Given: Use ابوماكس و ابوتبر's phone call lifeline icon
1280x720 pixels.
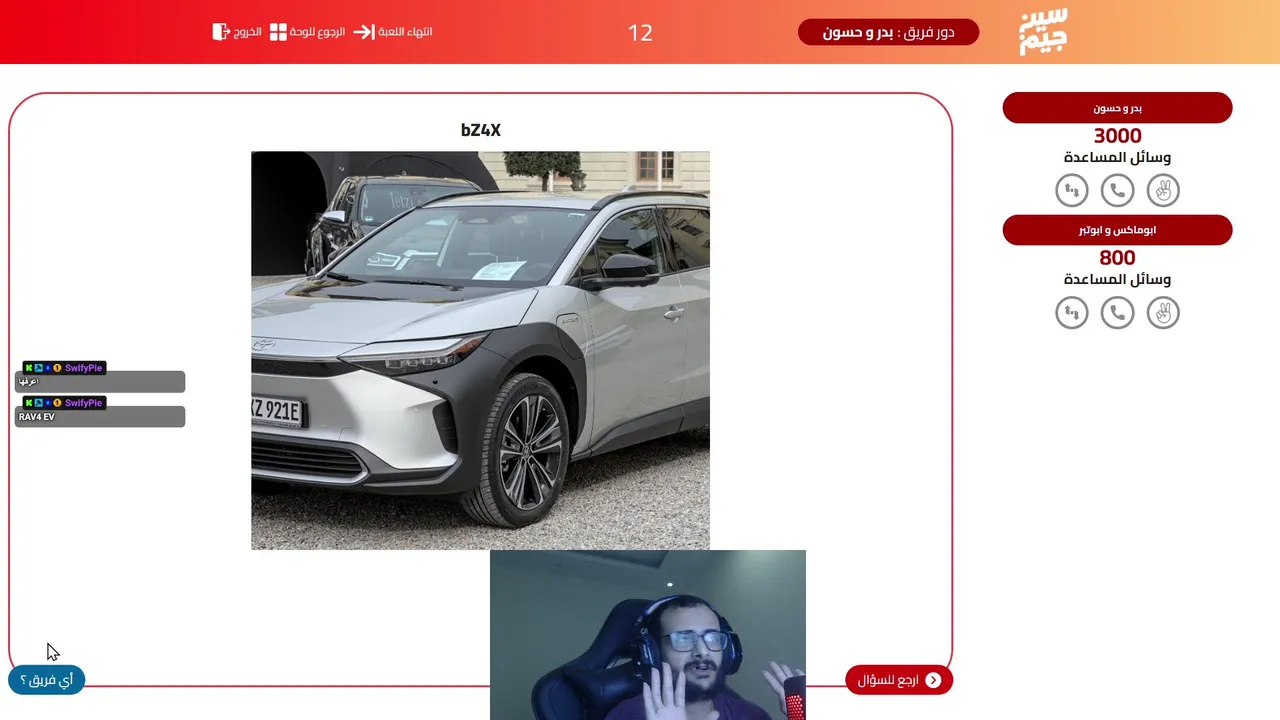Looking at the screenshot, I should pos(1117,313).
